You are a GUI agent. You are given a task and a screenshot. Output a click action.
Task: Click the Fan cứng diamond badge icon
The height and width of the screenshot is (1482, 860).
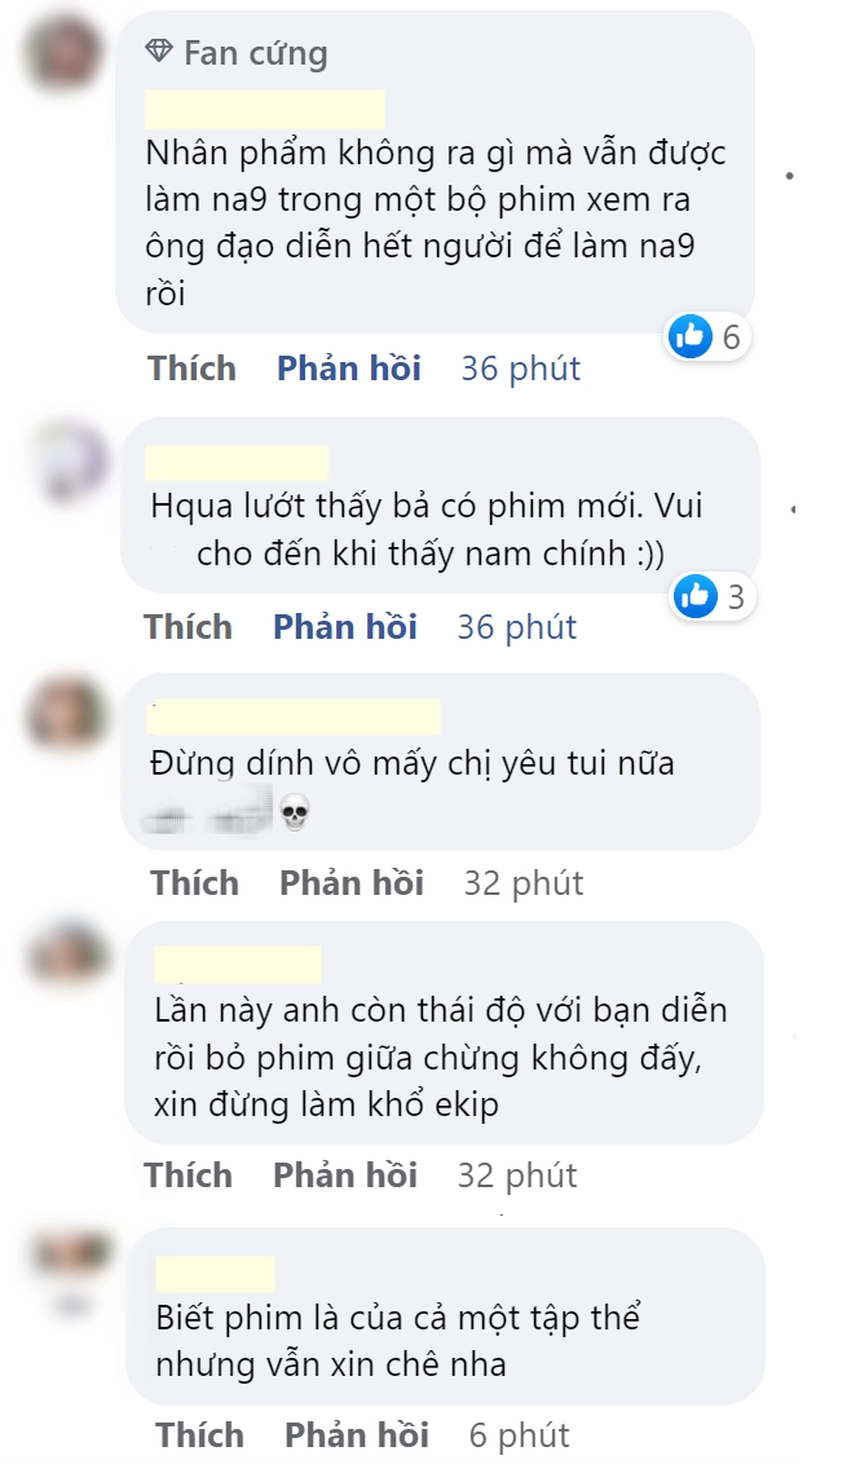coord(159,51)
